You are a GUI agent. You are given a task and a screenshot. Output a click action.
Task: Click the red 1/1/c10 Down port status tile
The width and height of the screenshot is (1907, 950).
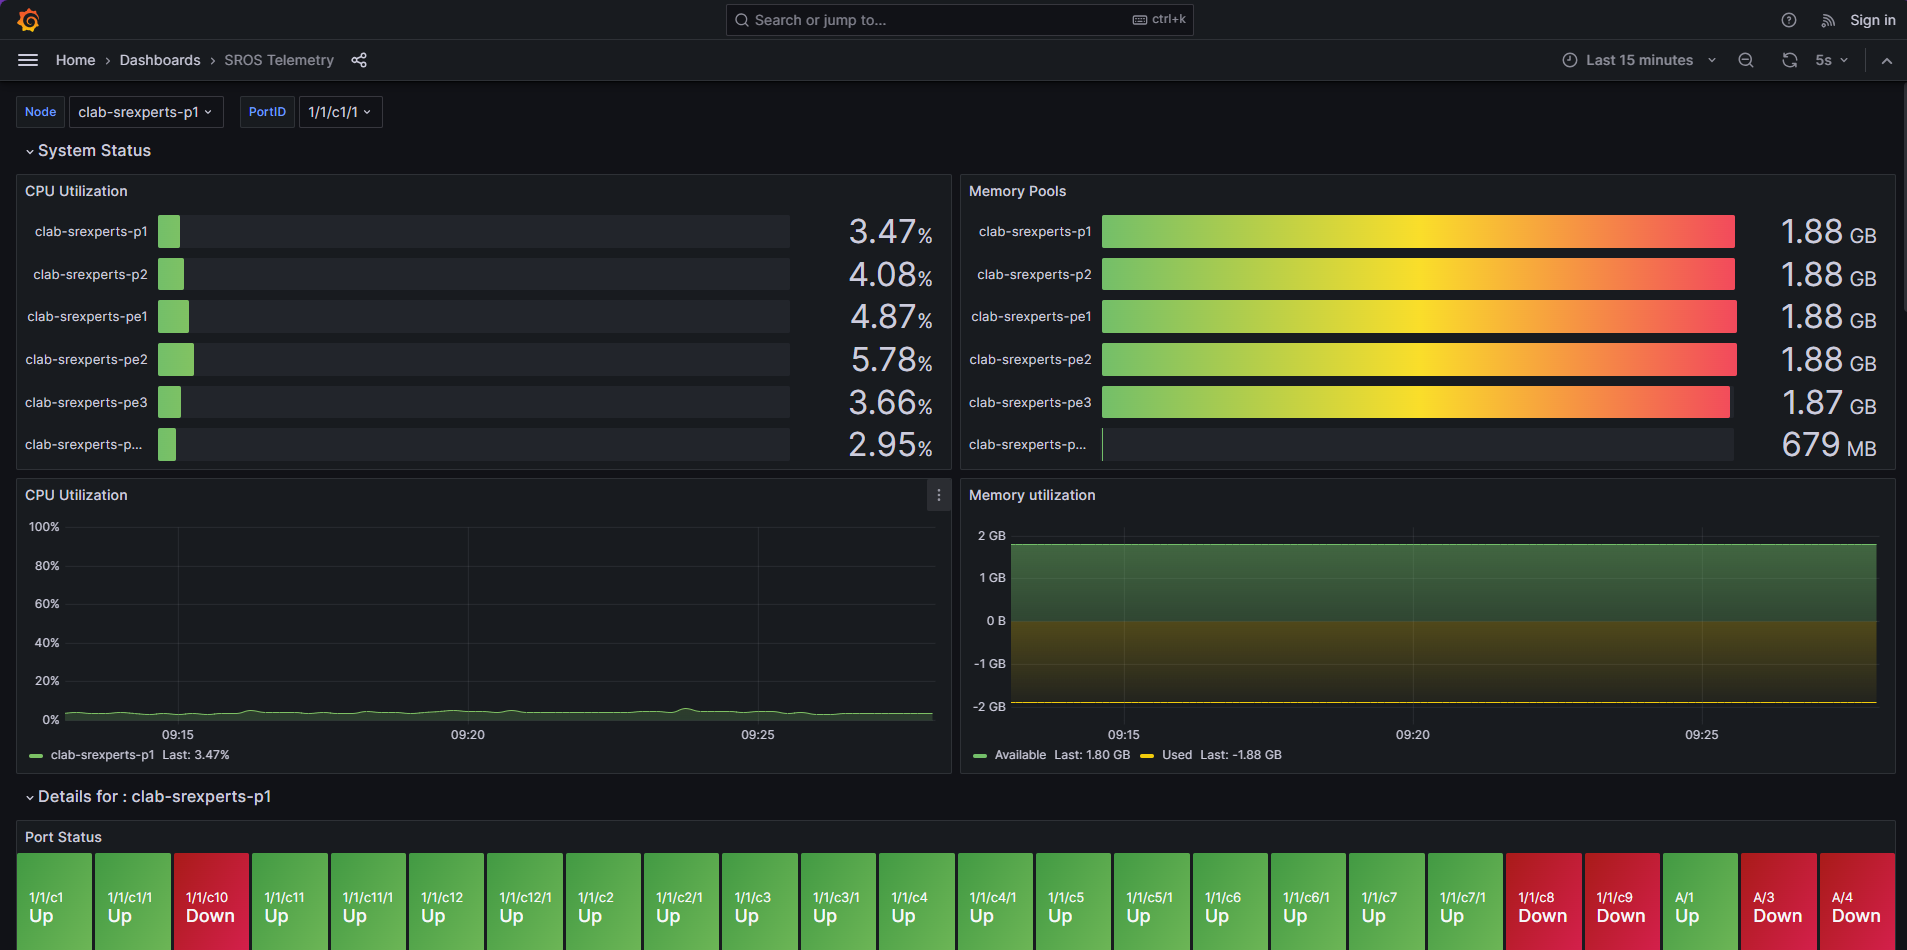click(x=210, y=901)
